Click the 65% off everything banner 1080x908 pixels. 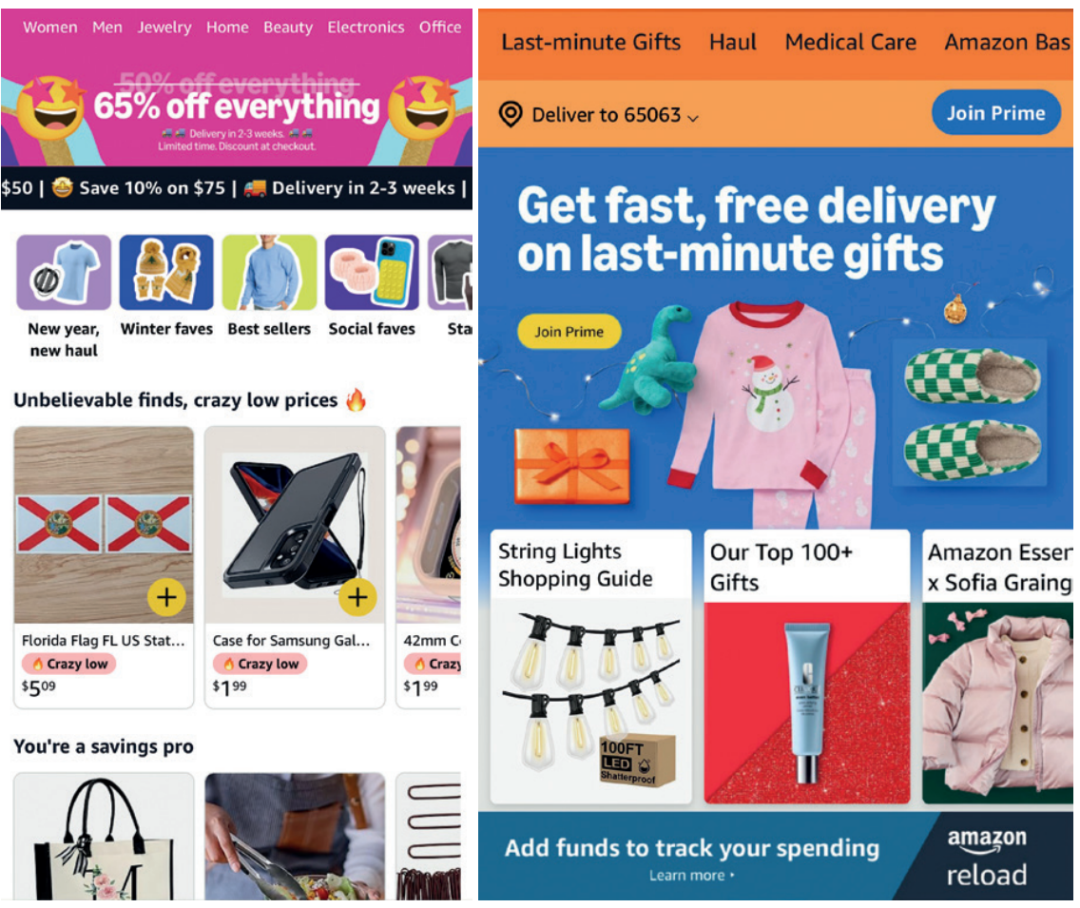coord(236,107)
